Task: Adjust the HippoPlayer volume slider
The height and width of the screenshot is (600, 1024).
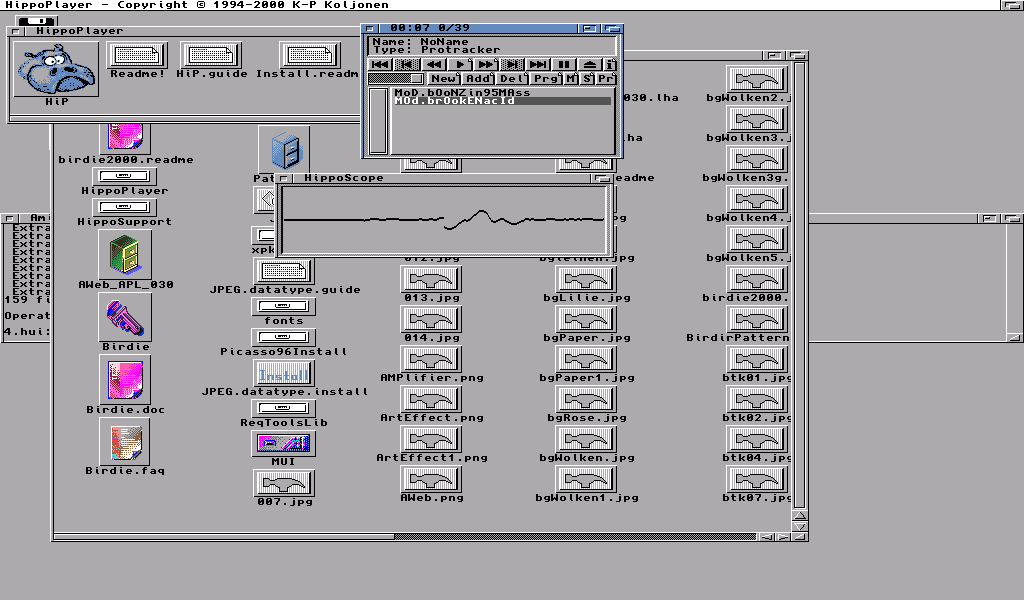Action: [396, 78]
